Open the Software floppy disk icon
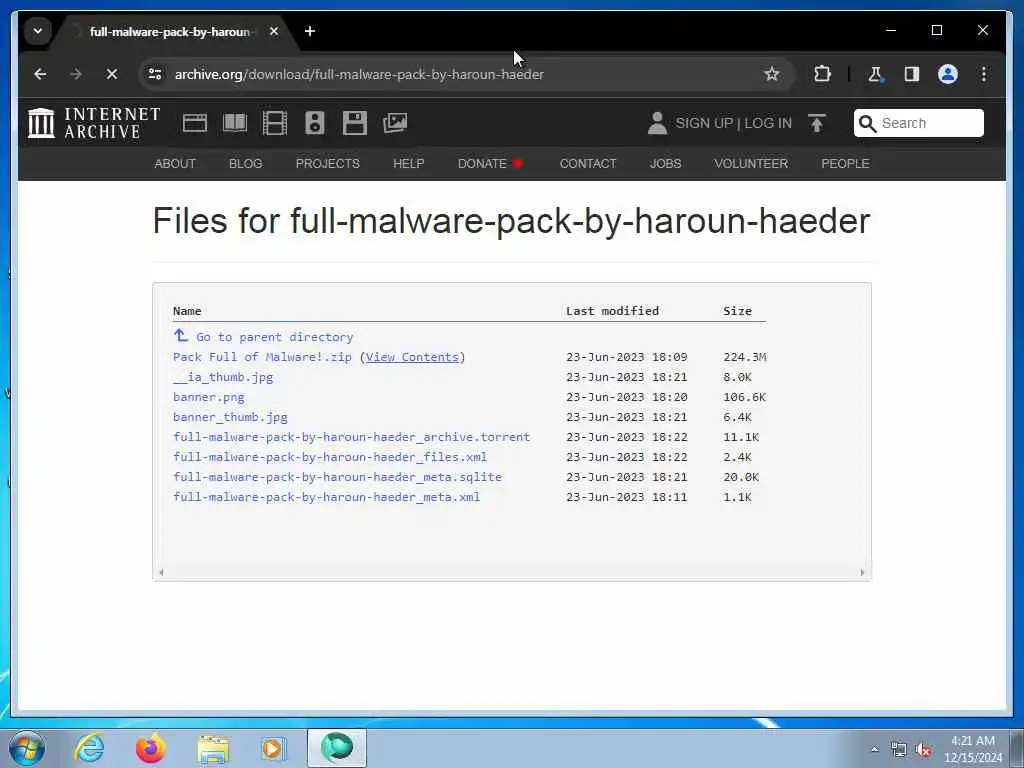The image size is (1024, 768). tap(355, 123)
